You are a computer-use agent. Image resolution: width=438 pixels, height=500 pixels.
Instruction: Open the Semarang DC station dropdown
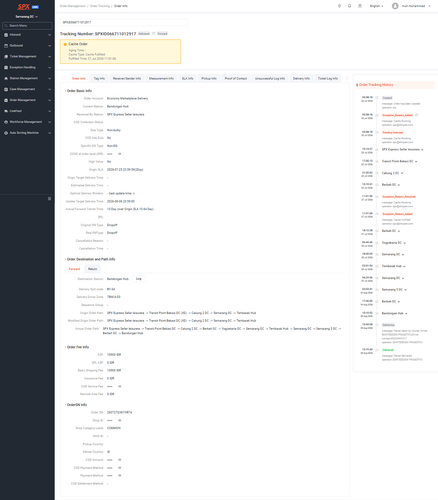click(27, 17)
